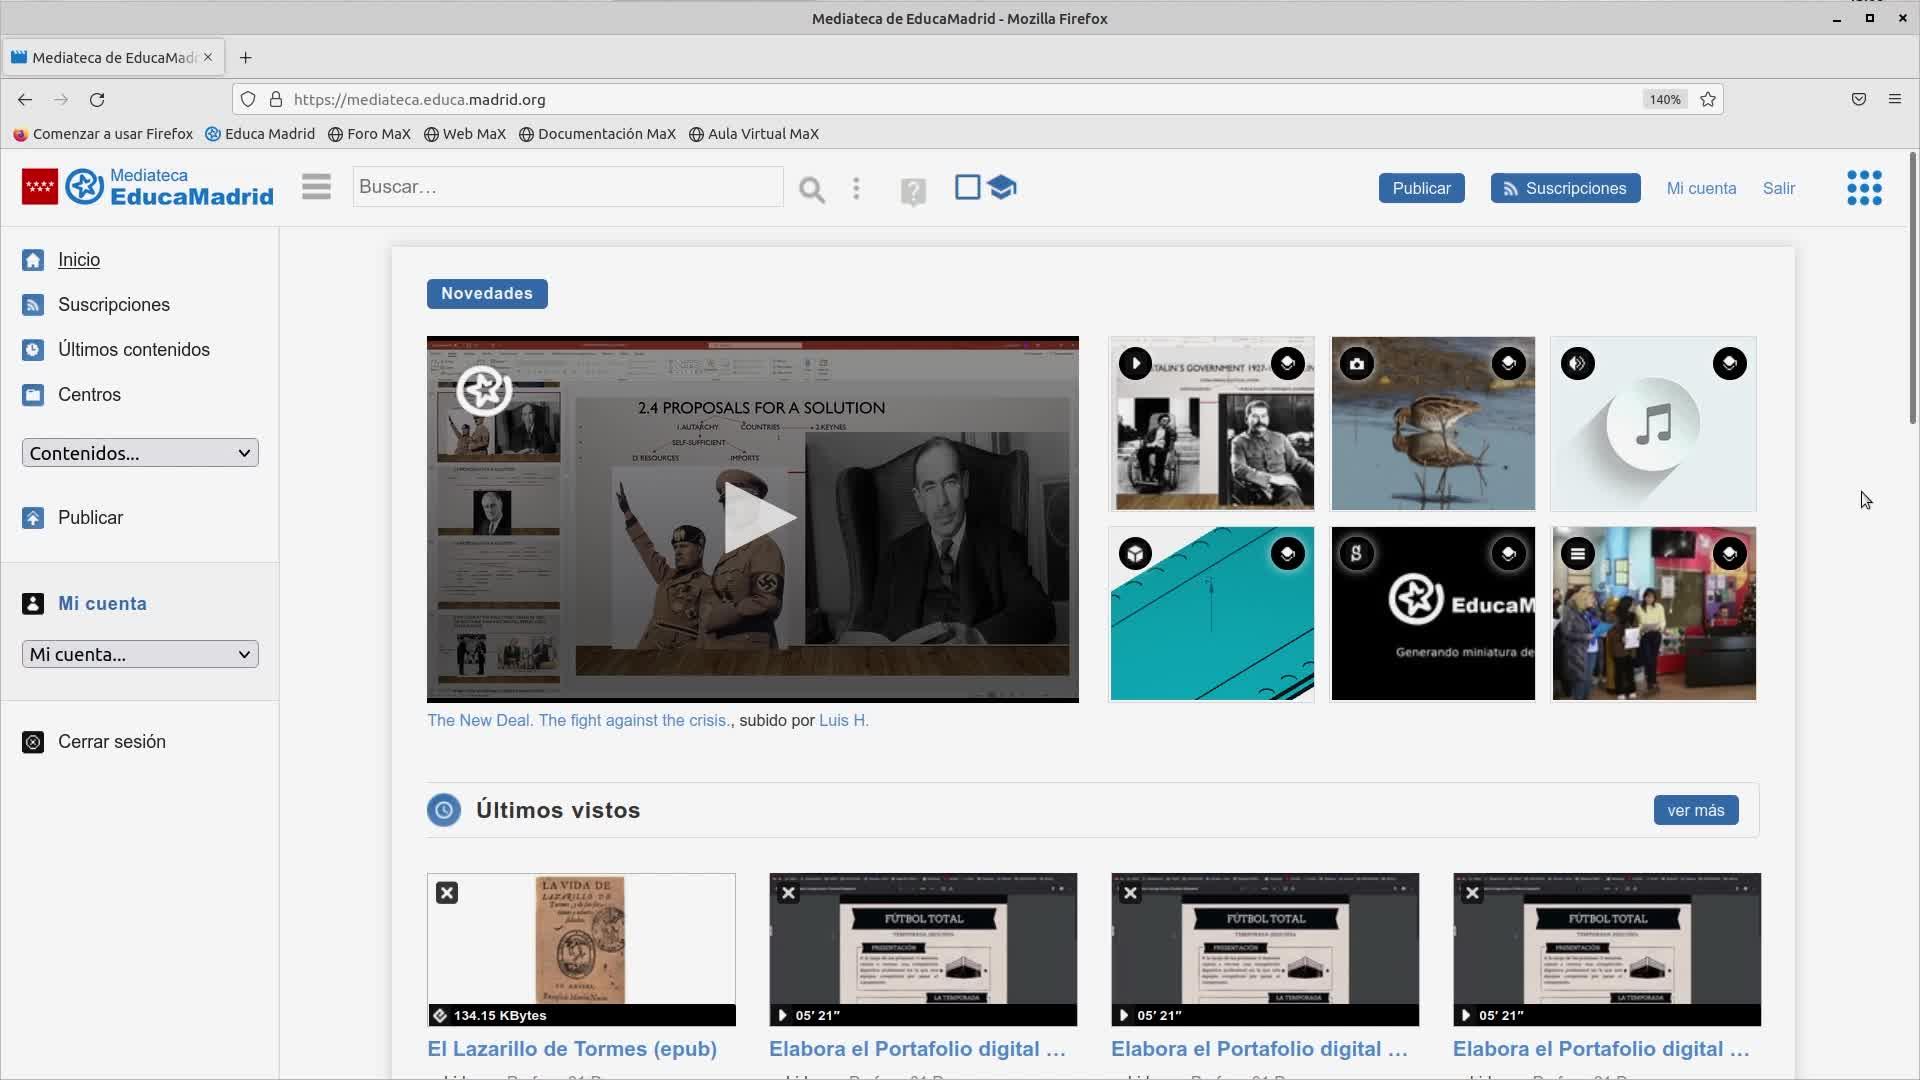
Task: Open the three-dot search options
Action: pyautogui.click(x=856, y=189)
